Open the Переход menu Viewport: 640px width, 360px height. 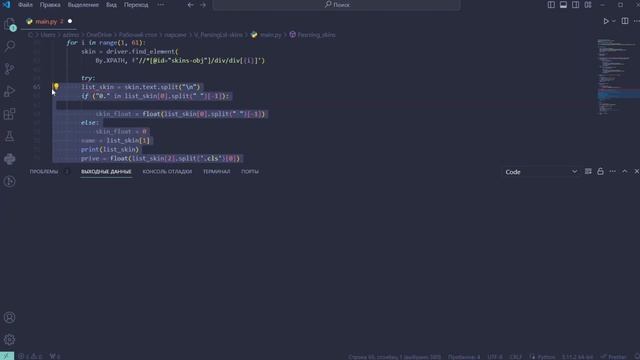[x=136, y=5]
